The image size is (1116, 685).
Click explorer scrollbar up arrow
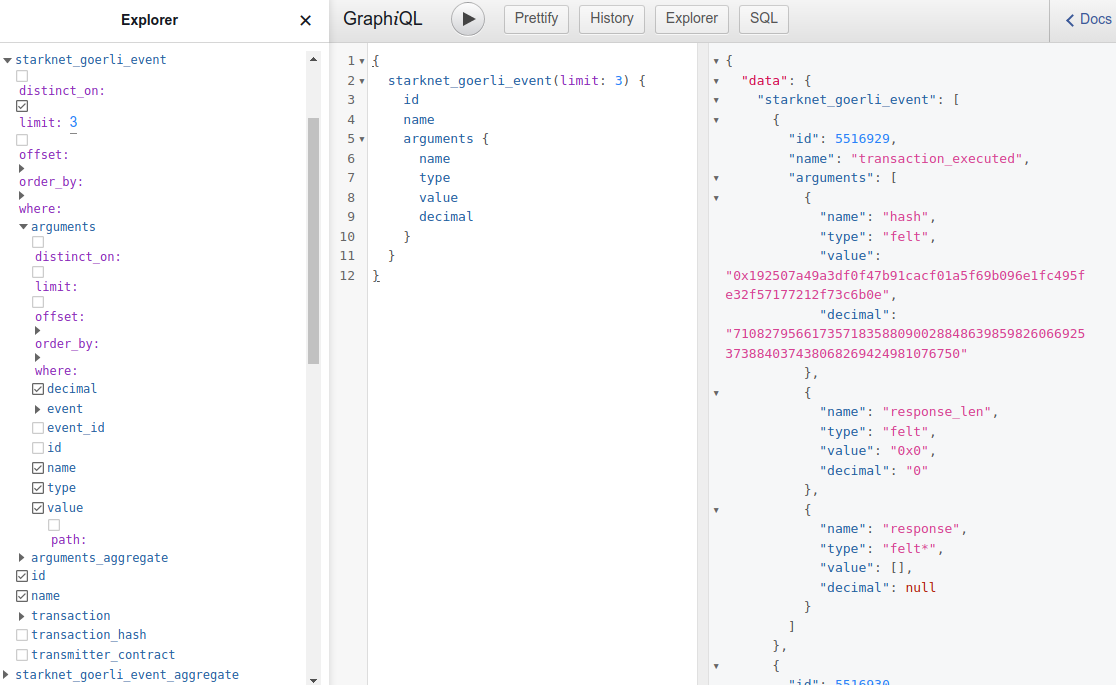click(313, 59)
